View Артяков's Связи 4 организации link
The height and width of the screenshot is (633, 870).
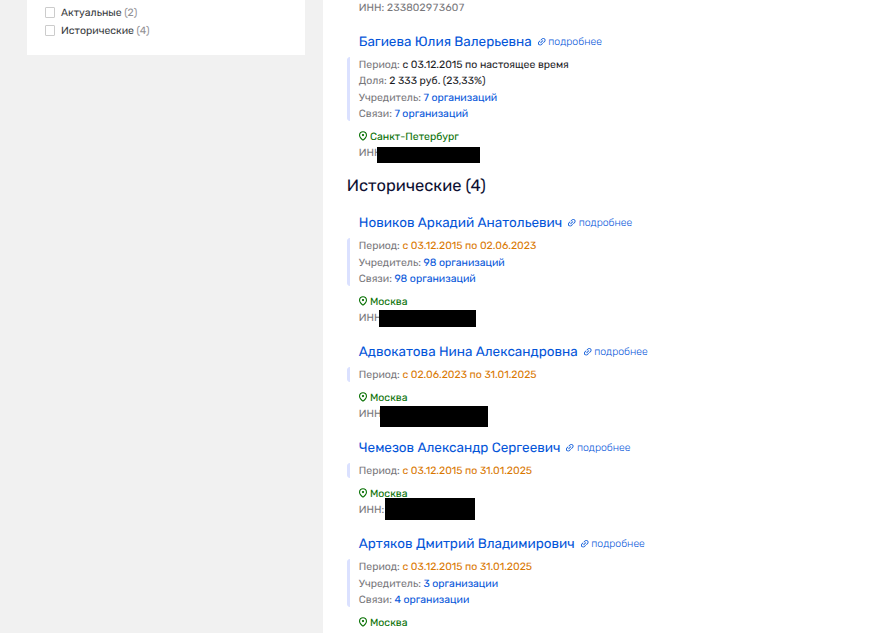click(x=431, y=600)
